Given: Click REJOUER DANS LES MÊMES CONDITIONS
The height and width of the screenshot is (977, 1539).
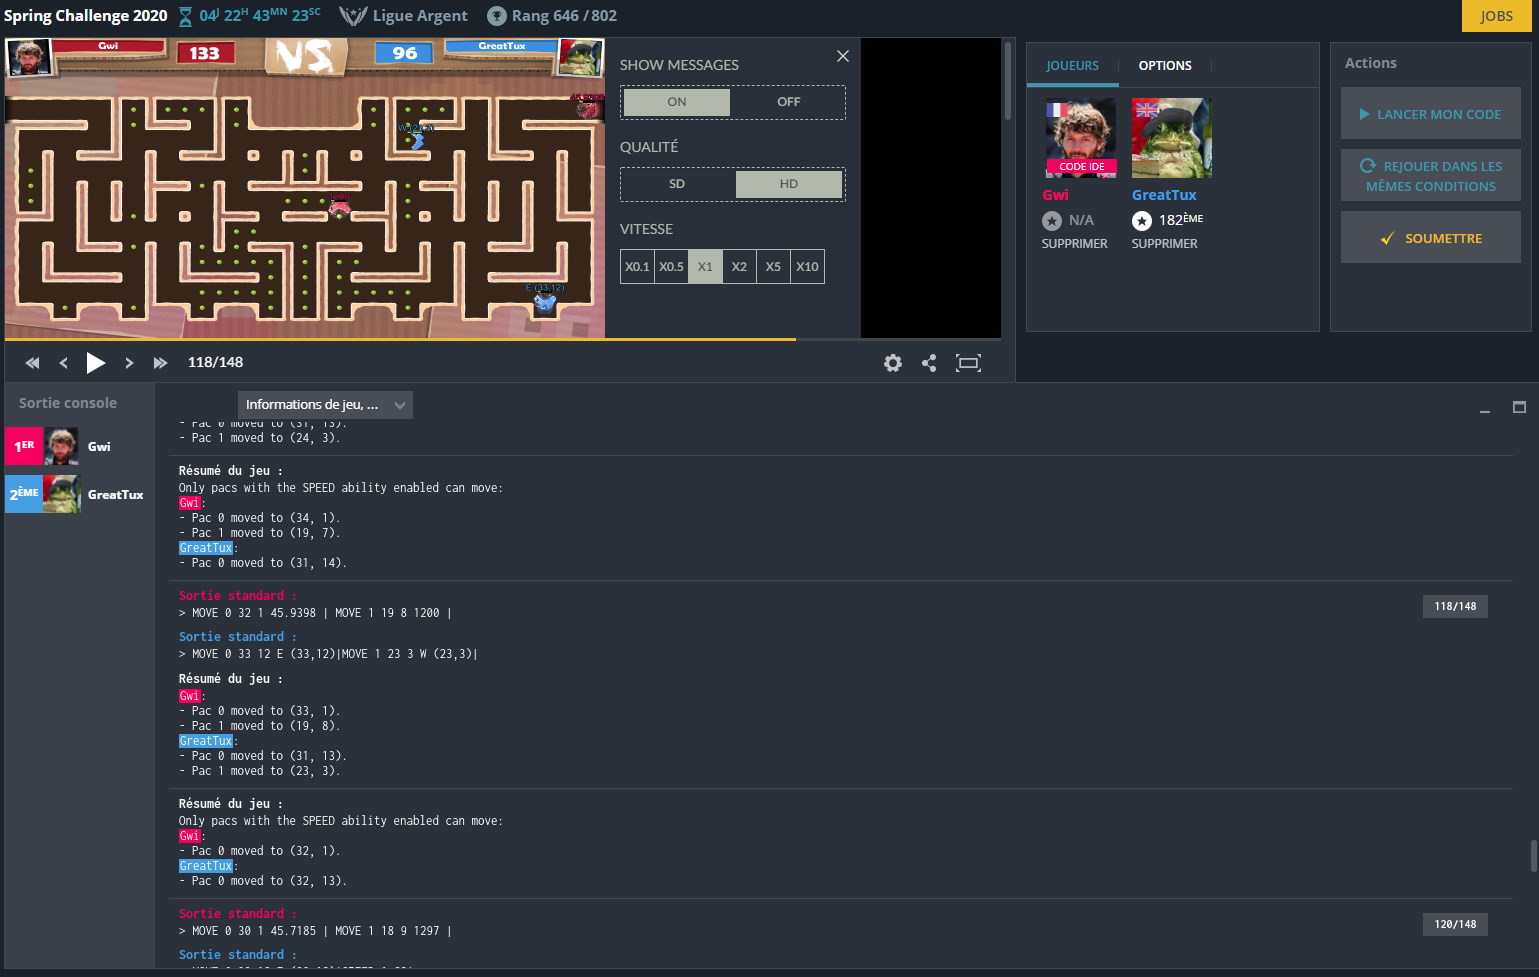Looking at the screenshot, I should point(1430,176).
